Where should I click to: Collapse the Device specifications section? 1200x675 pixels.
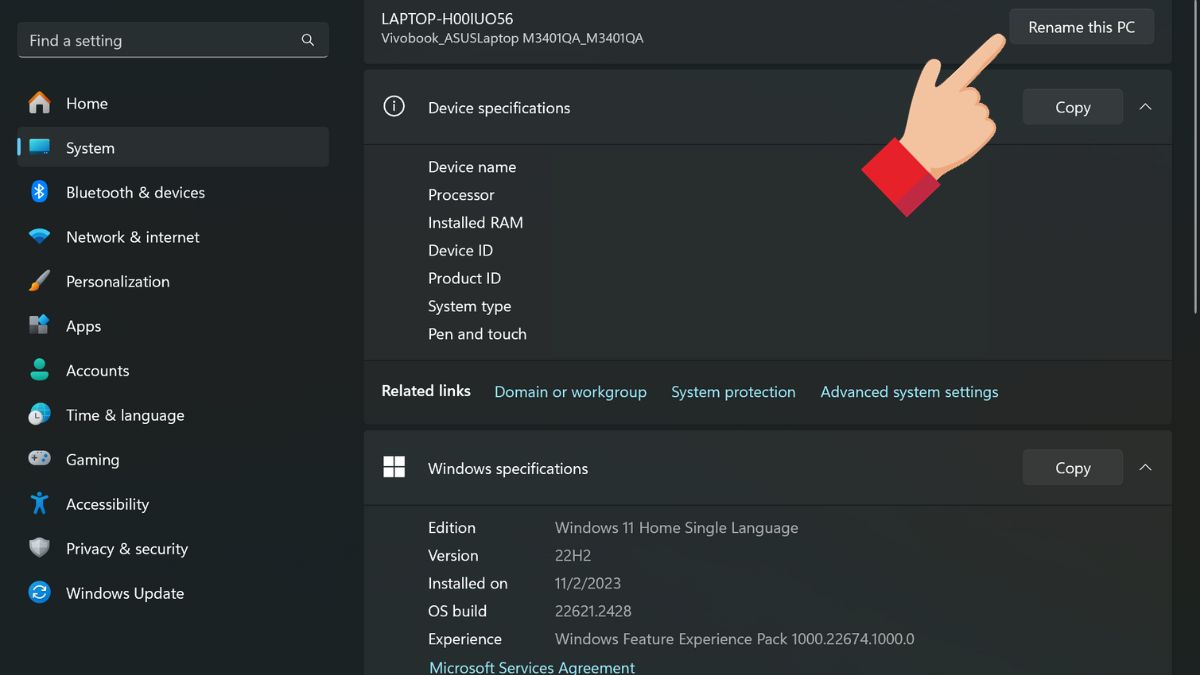click(x=1146, y=107)
